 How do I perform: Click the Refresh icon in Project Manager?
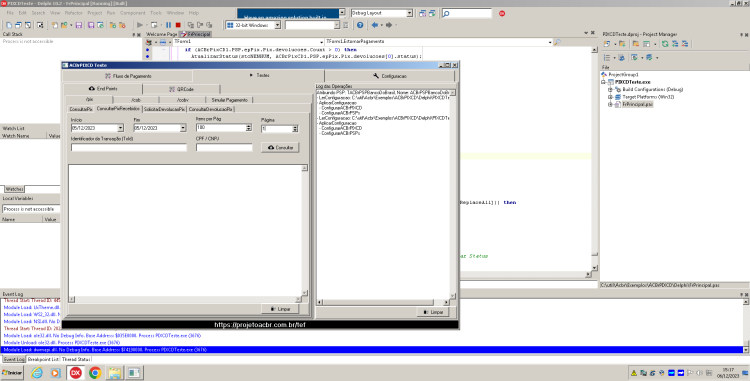pyautogui.click(x=665, y=44)
